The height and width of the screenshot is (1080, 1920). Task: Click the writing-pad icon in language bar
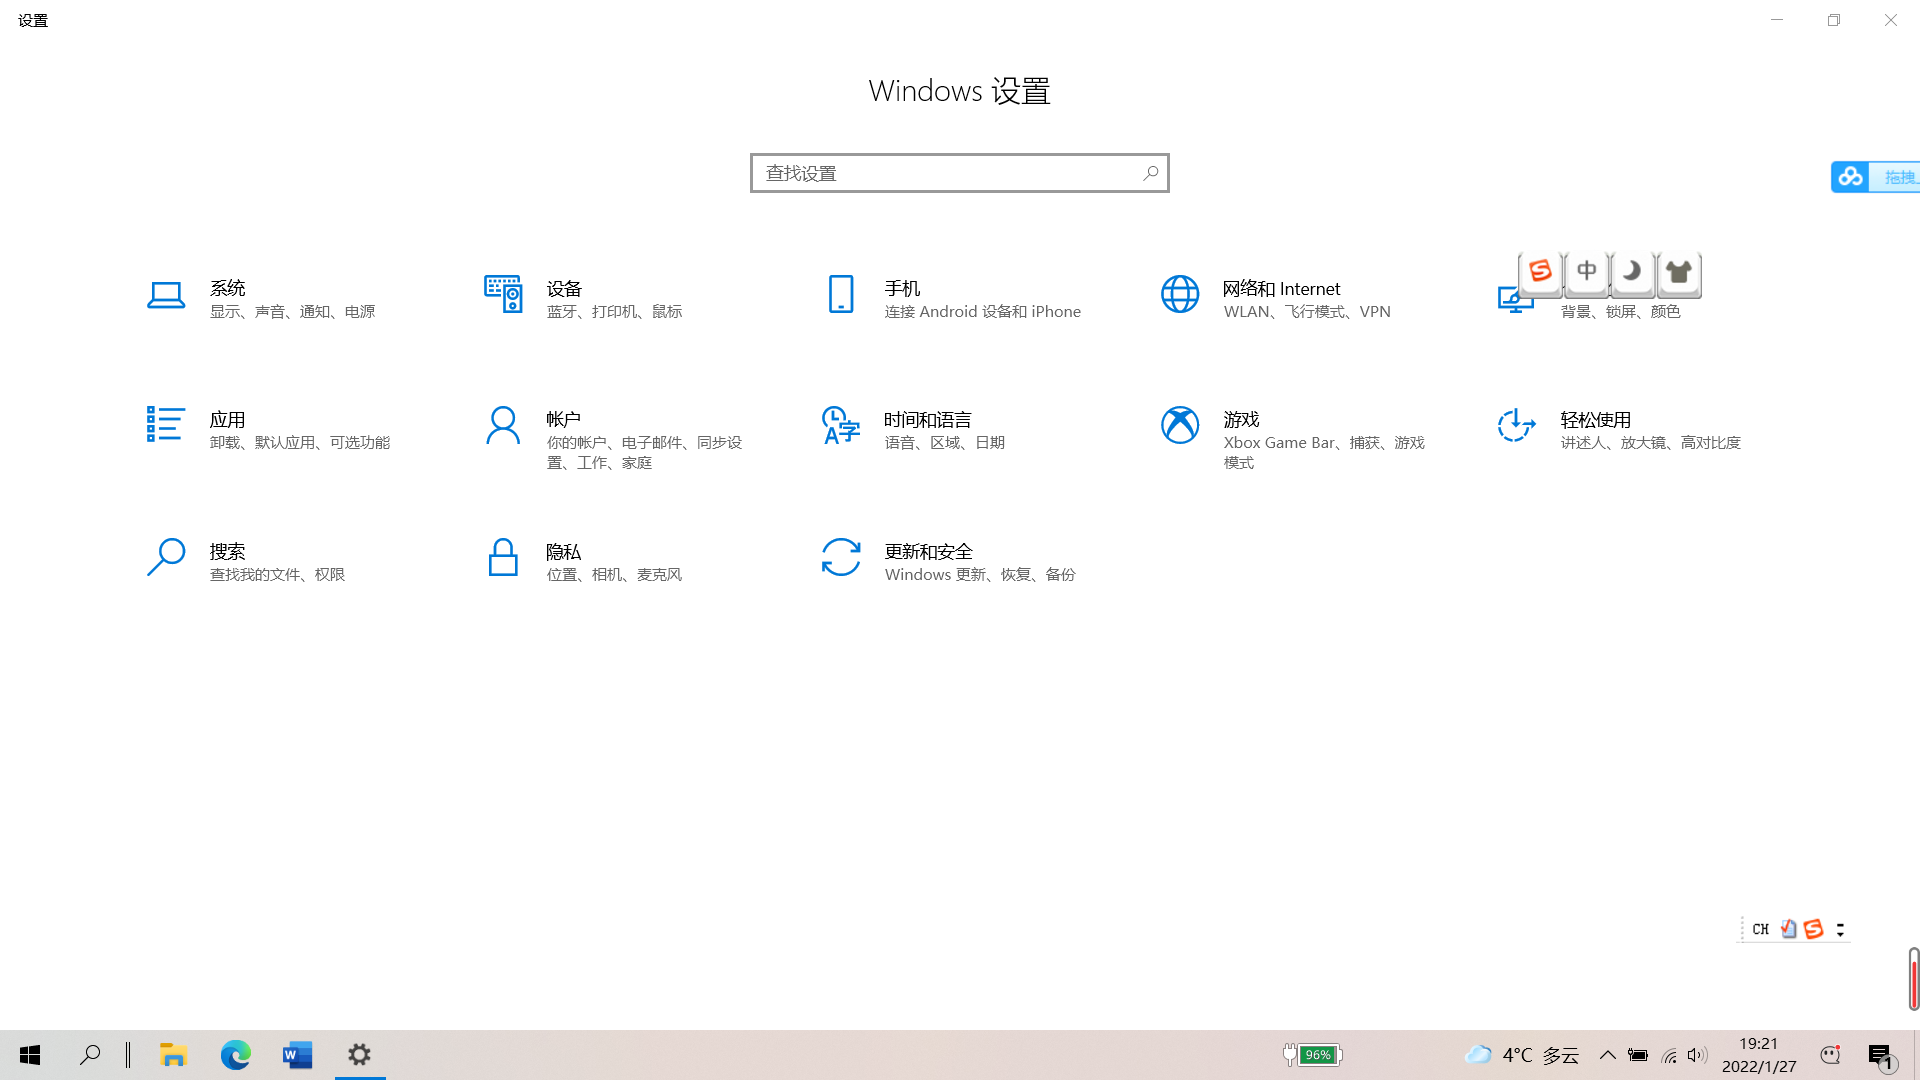click(1788, 929)
